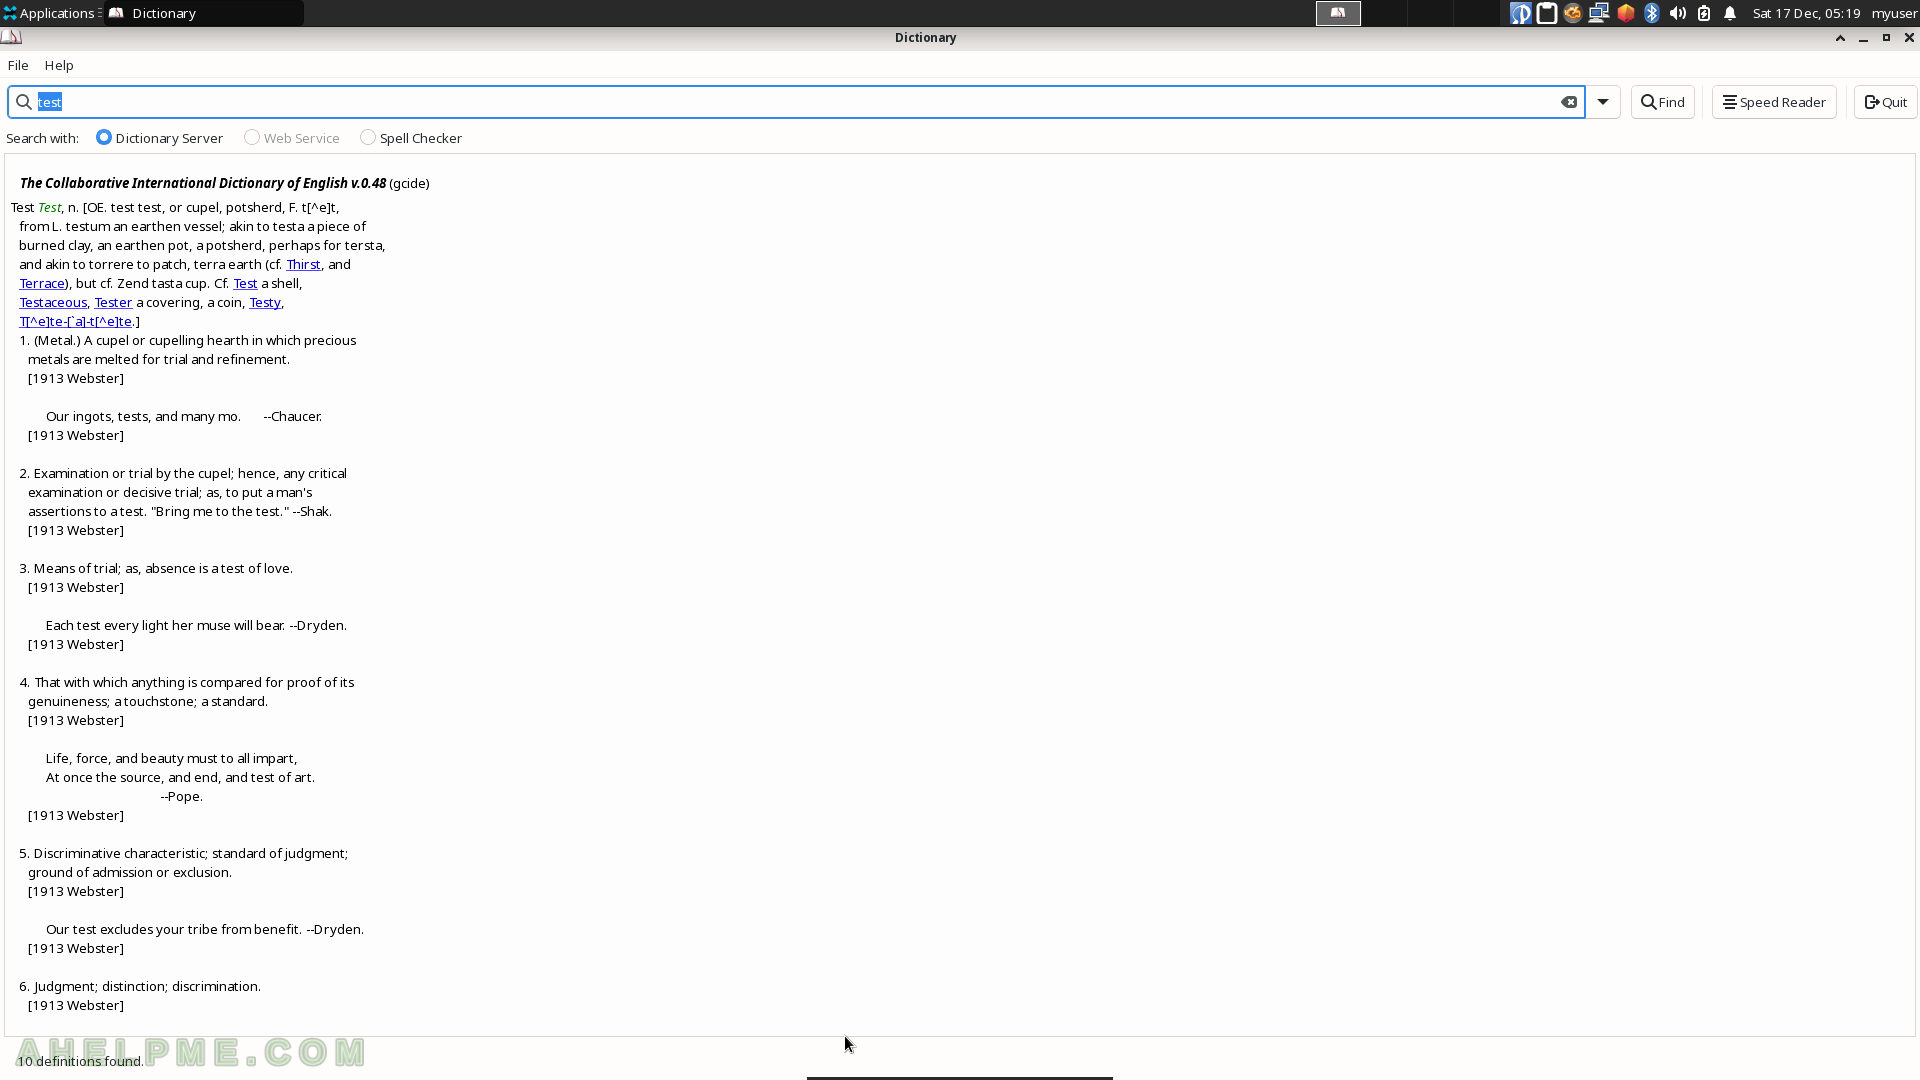Open the Help menu
Screen dimensions: 1920x1080
pos(59,65)
